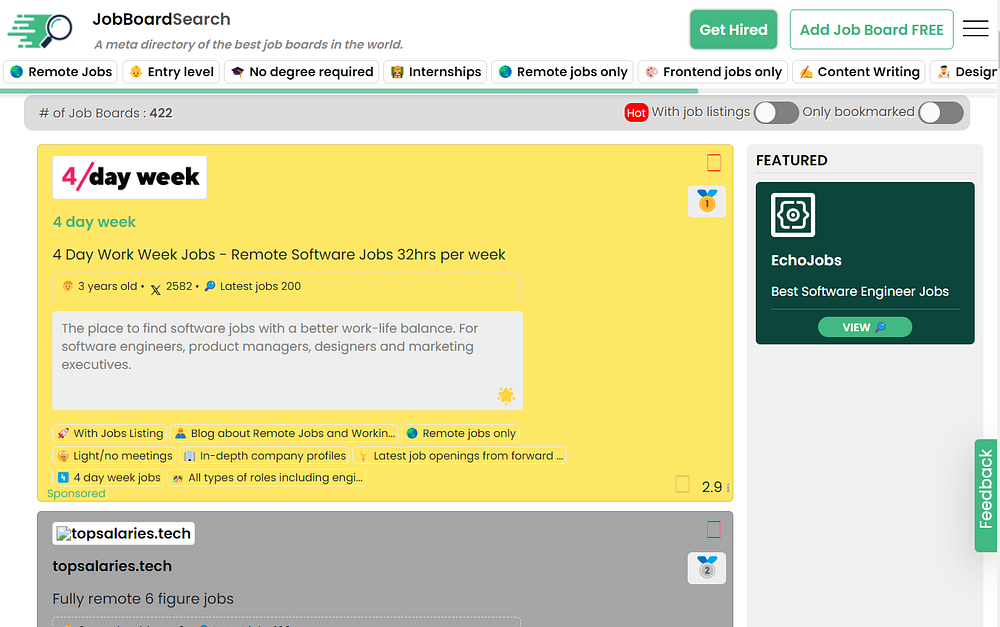Click the gold rank 1 medal badge
The width and height of the screenshot is (1000, 627).
(707, 202)
